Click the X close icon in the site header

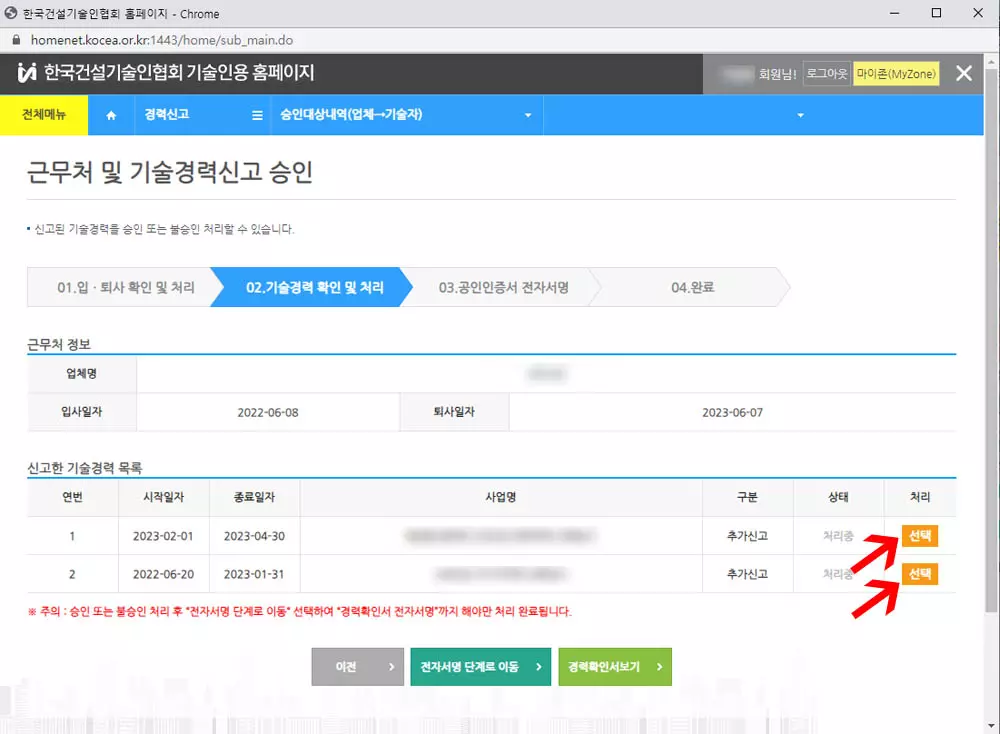(964, 73)
